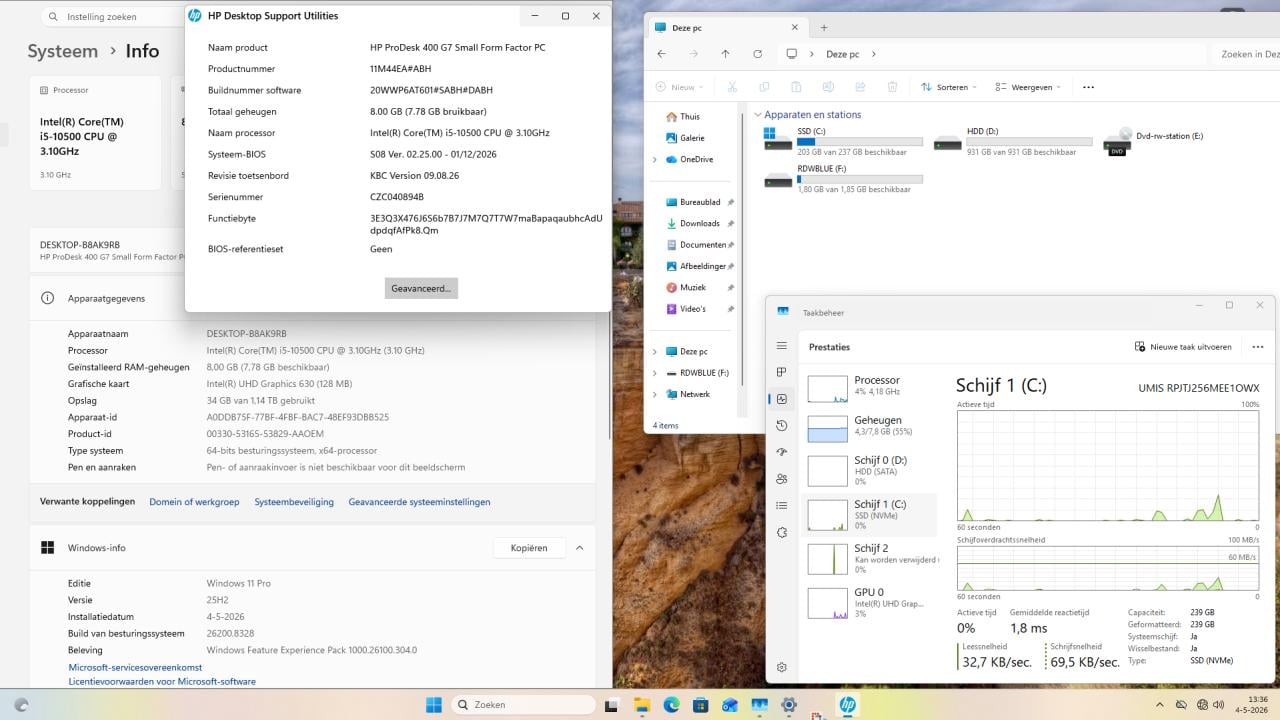The image size is (1280, 720).
Task: Expand RDWBLUE (F:) in navigation pane
Action: click(x=655, y=373)
